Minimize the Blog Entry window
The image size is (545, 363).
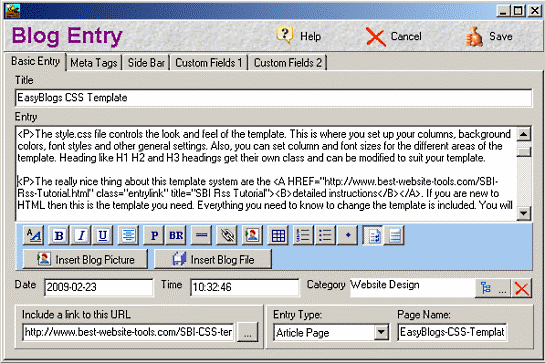503,11
